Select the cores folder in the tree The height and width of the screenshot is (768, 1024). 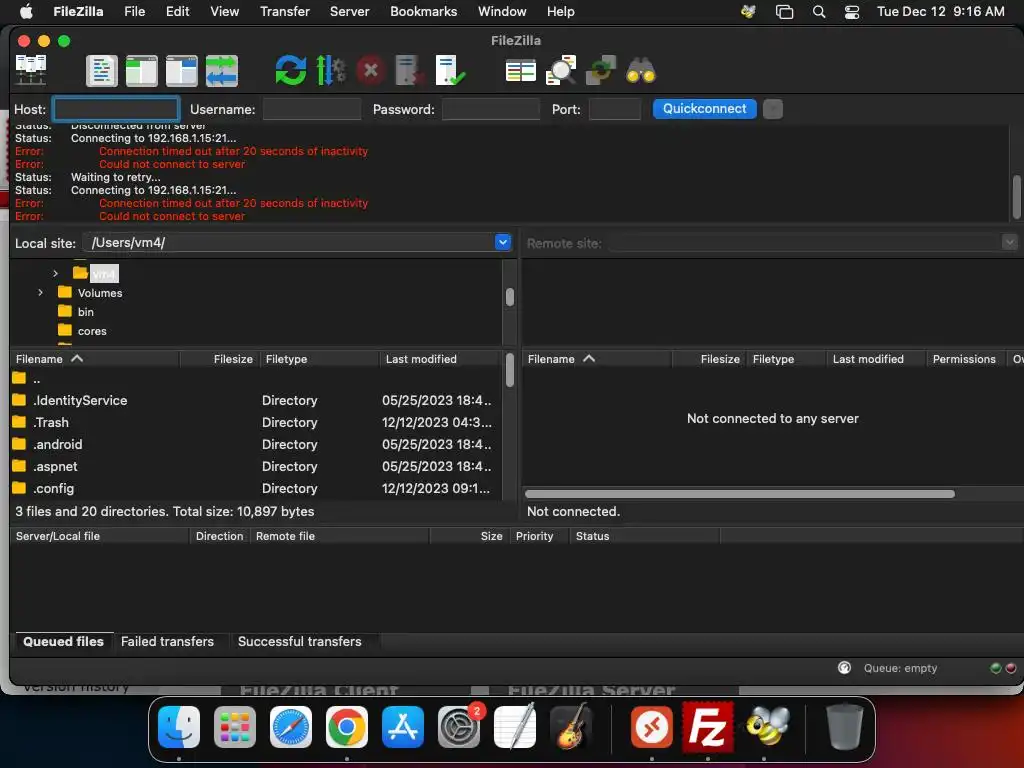pos(91,331)
